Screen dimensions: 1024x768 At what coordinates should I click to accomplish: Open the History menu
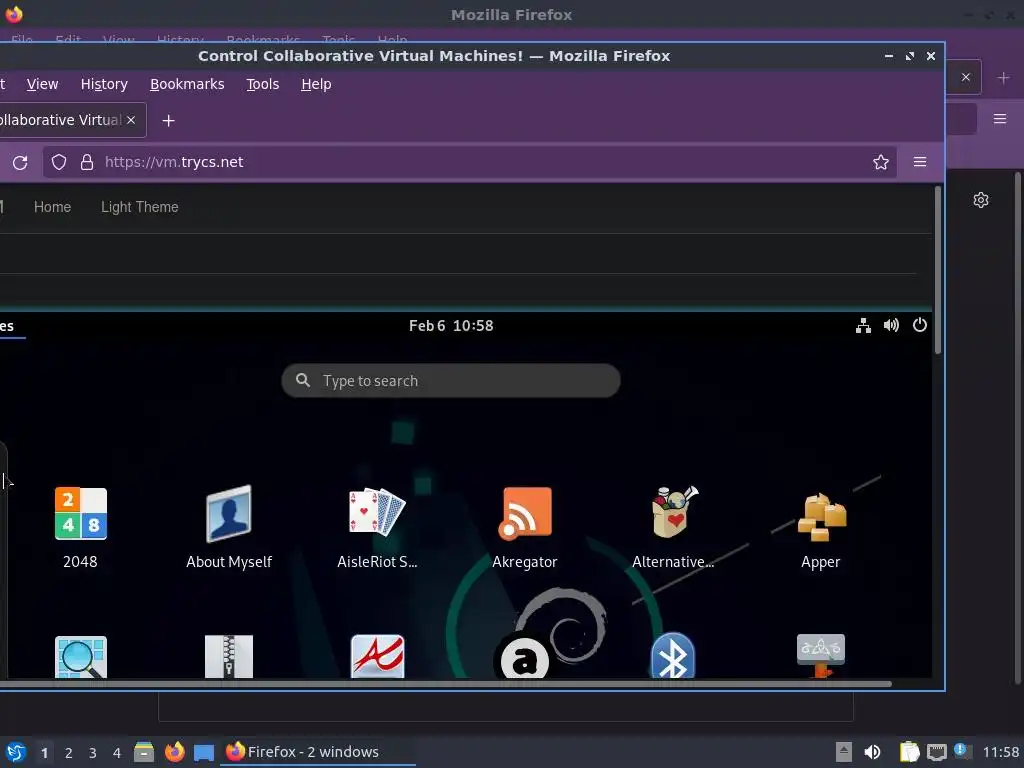tap(104, 84)
